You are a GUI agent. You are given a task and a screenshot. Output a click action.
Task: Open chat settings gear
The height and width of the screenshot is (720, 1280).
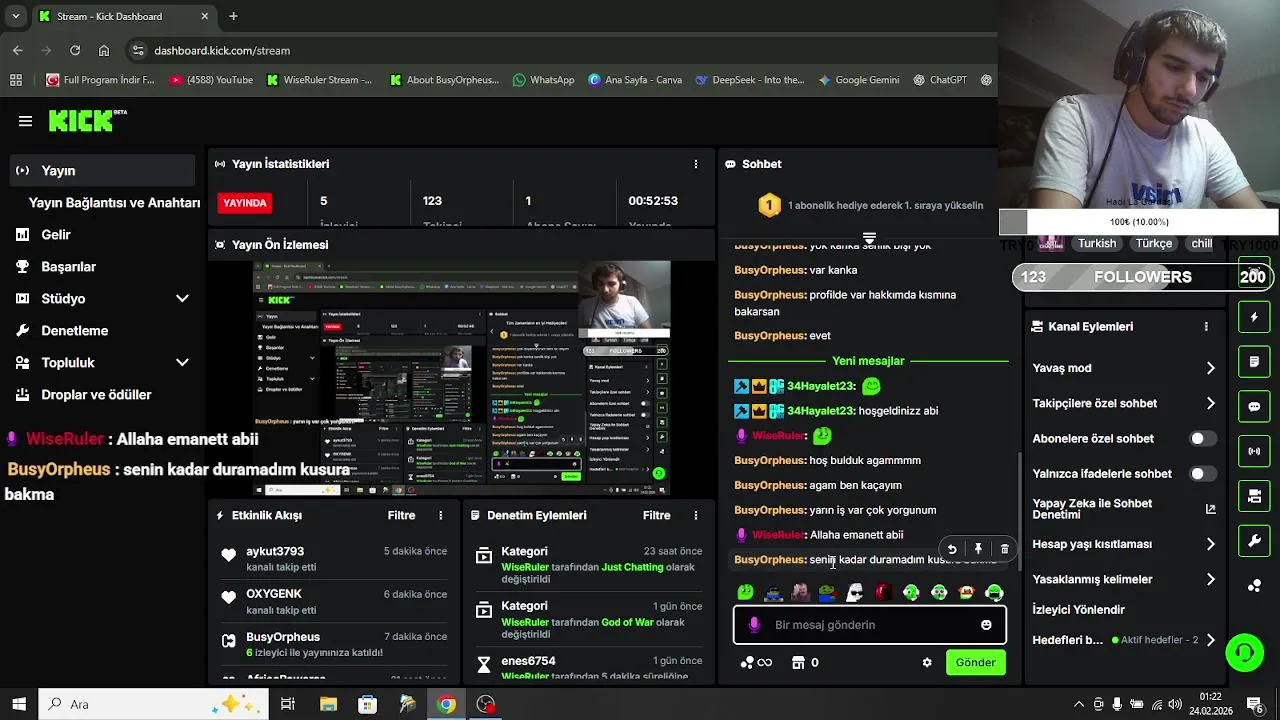(x=927, y=663)
